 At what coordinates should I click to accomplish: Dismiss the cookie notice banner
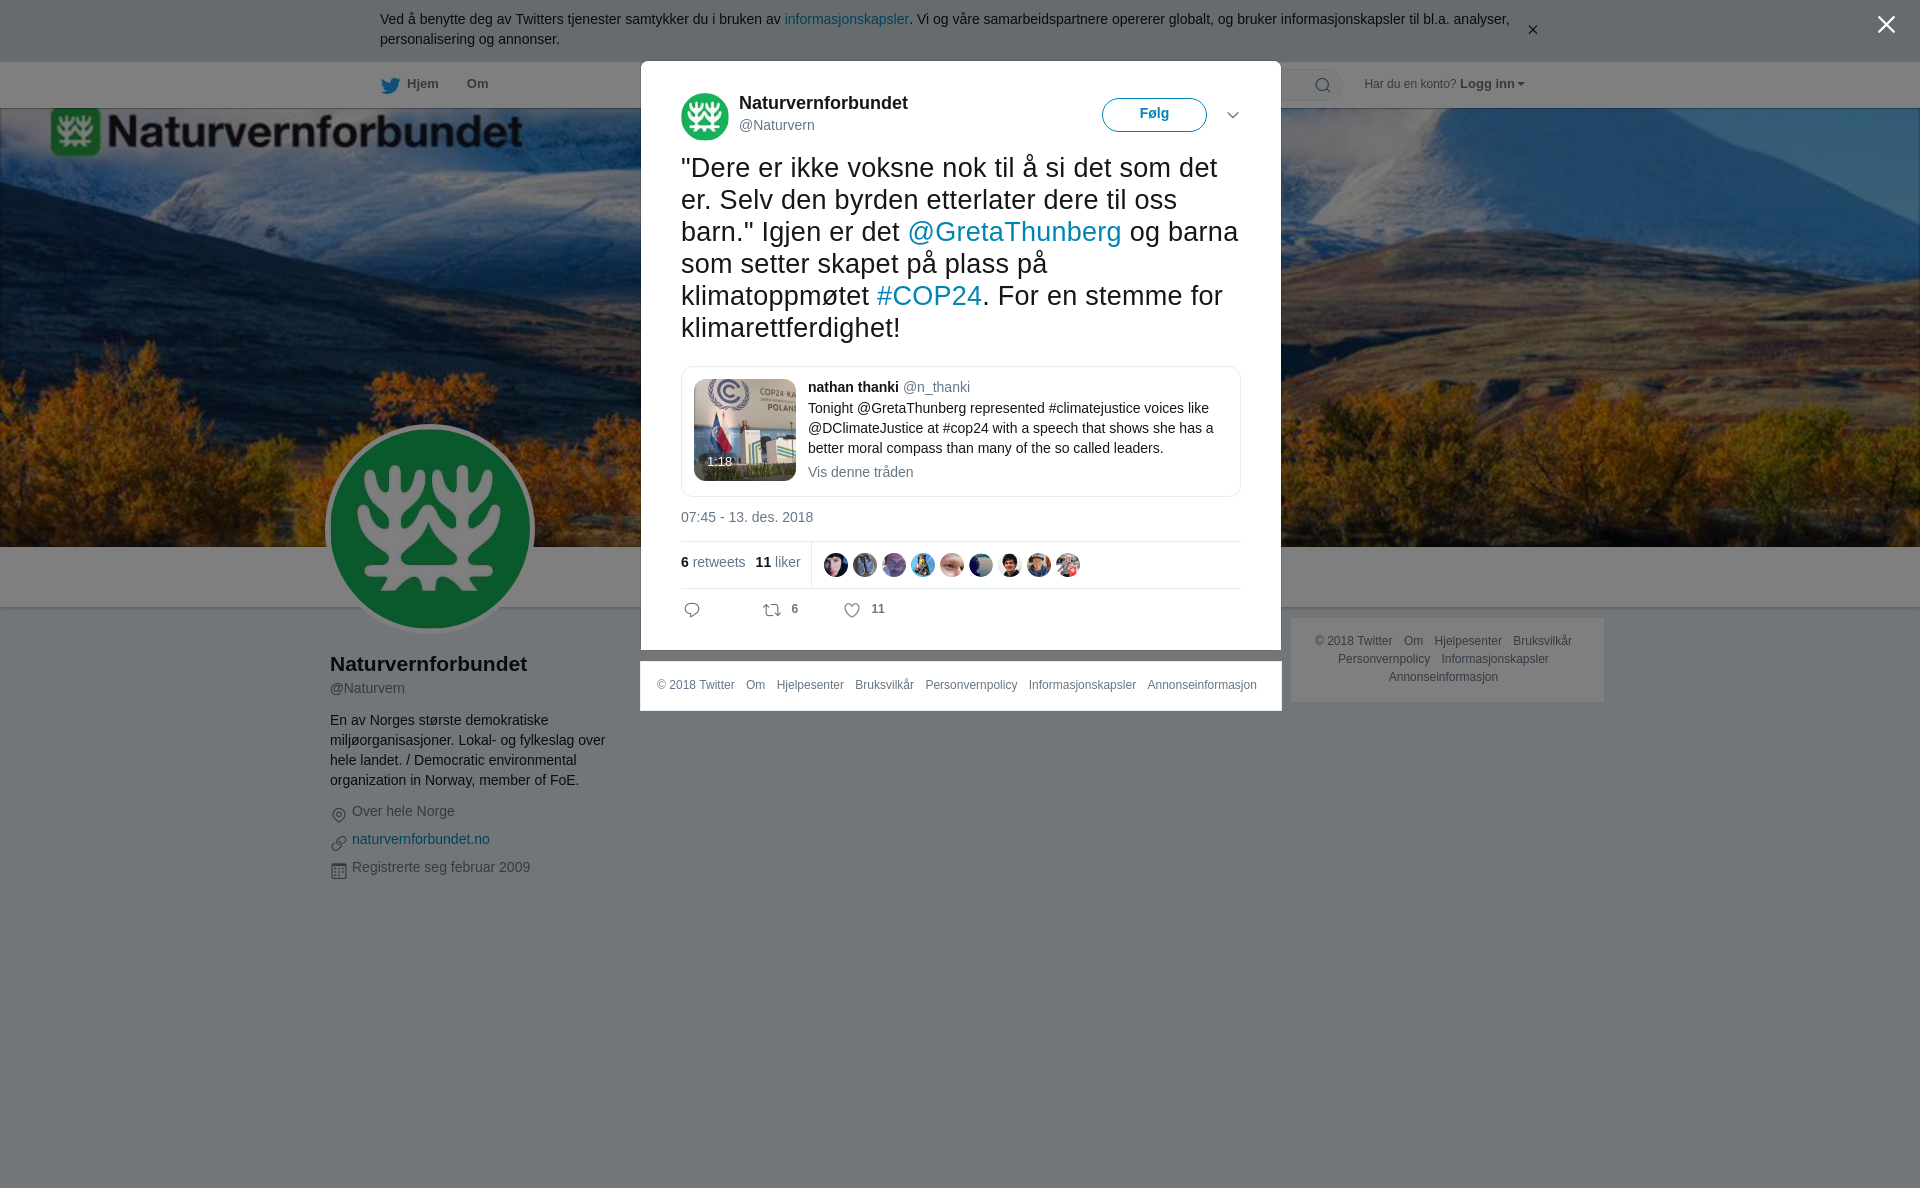tap(1532, 30)
